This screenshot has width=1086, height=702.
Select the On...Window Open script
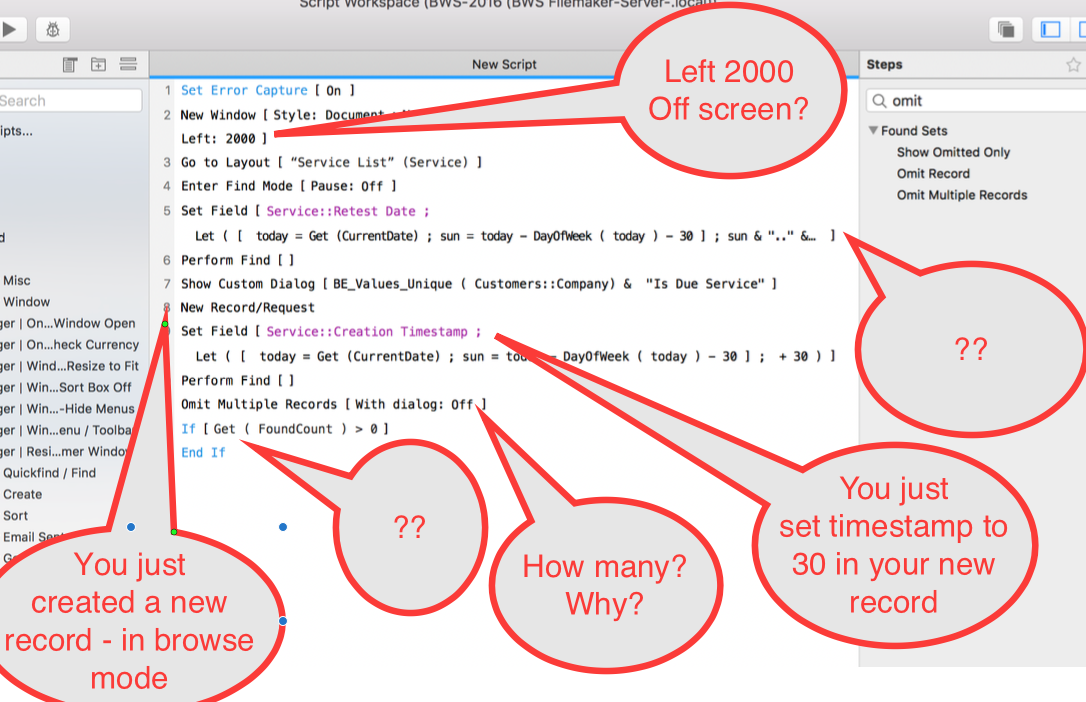68,323
